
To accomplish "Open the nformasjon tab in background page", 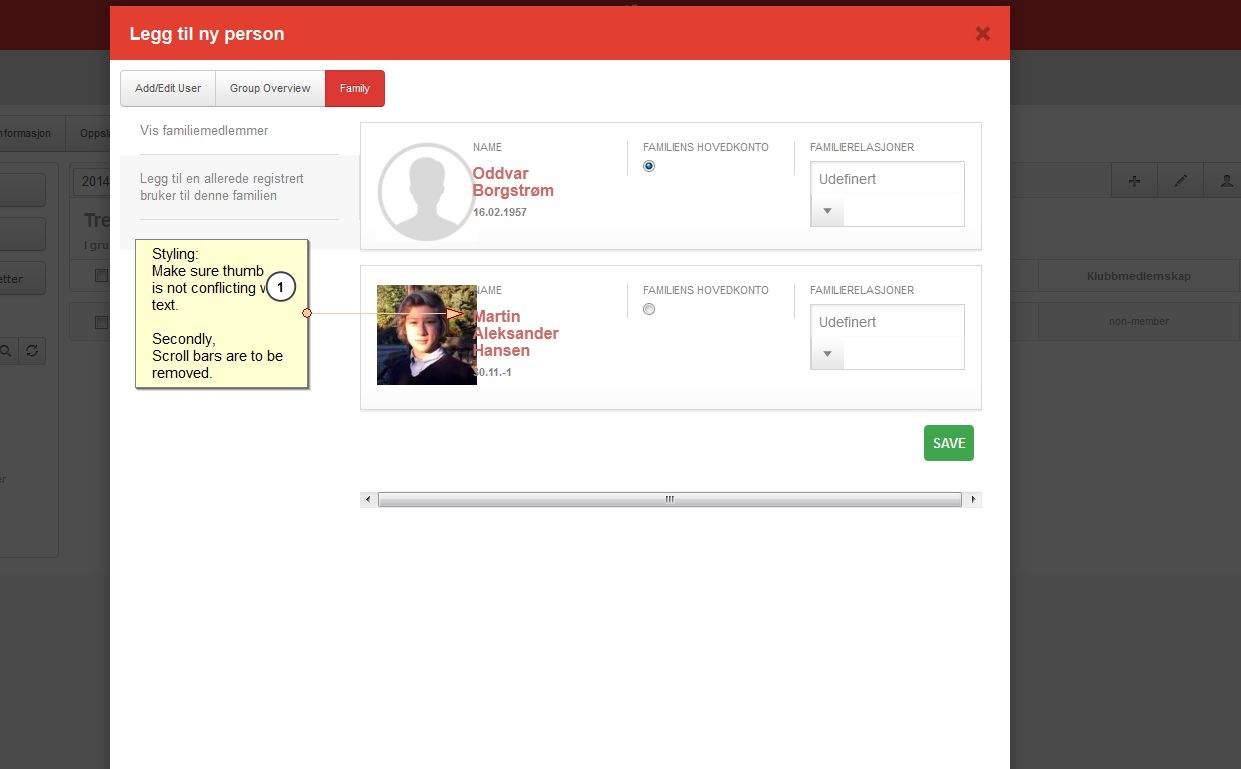I will click(25, 133).
